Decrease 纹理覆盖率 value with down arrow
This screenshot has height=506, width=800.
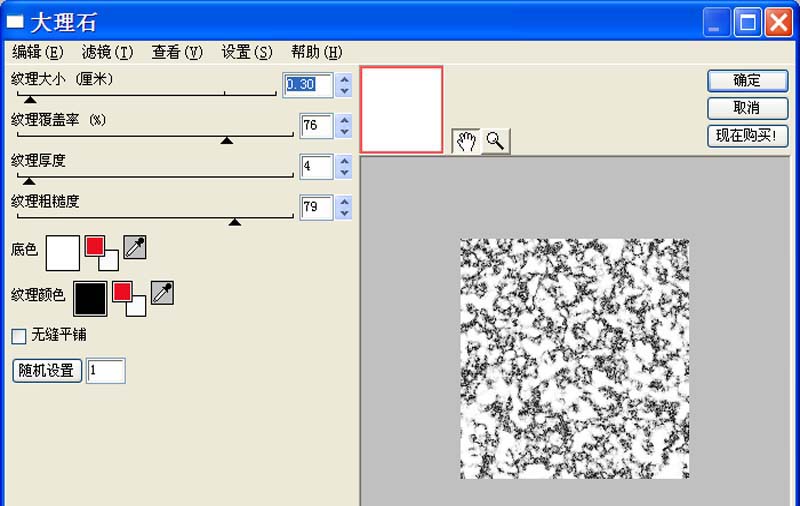[344, 131]
